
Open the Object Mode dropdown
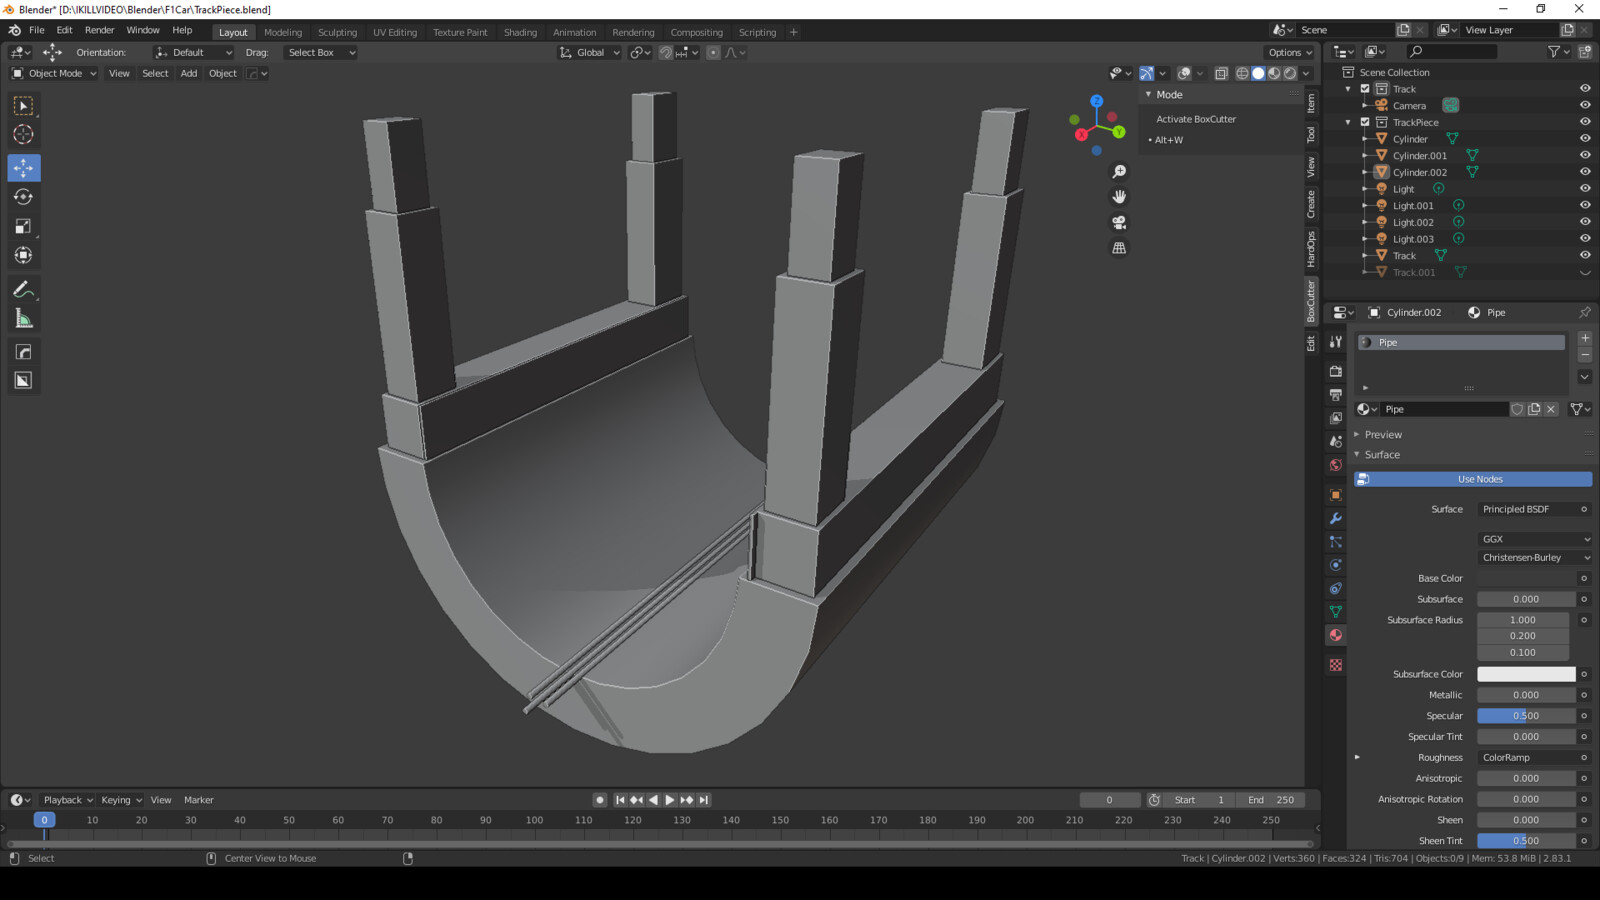[x=54, y=73]
